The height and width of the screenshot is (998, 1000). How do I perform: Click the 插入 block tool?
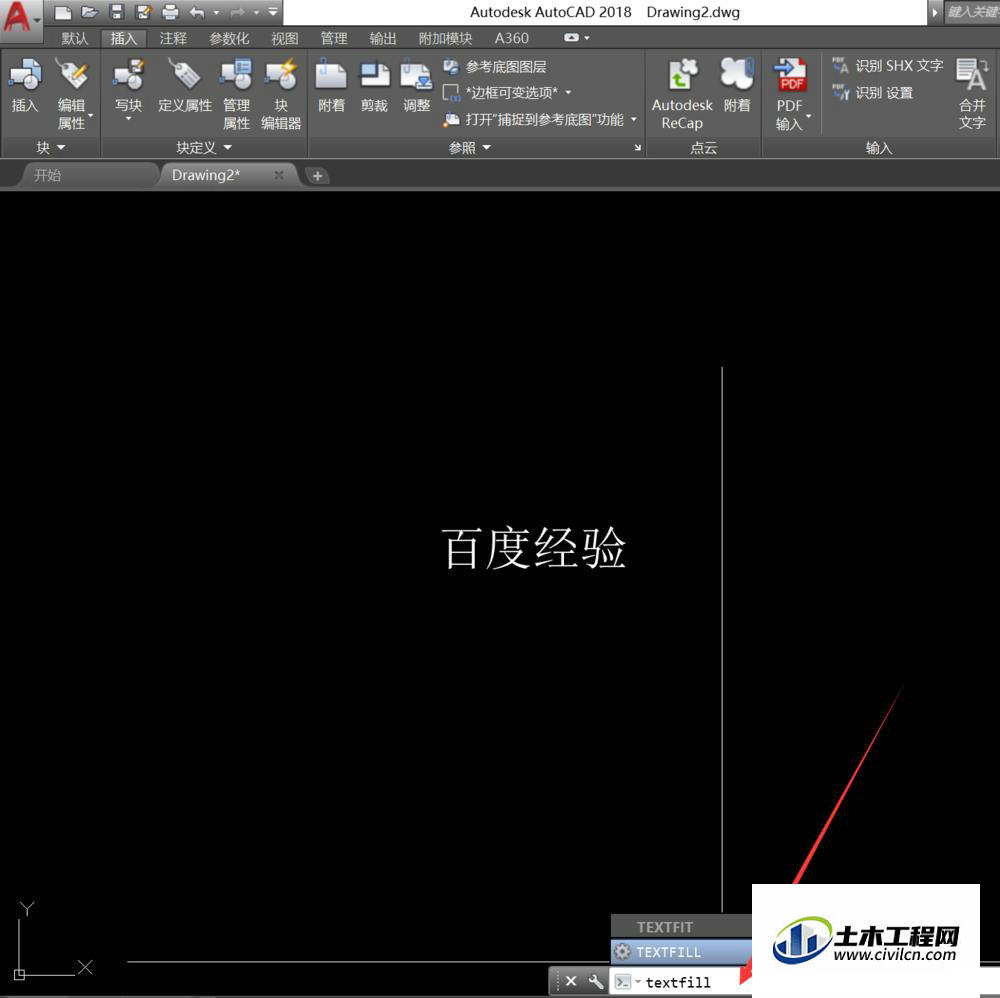(25, 85)
